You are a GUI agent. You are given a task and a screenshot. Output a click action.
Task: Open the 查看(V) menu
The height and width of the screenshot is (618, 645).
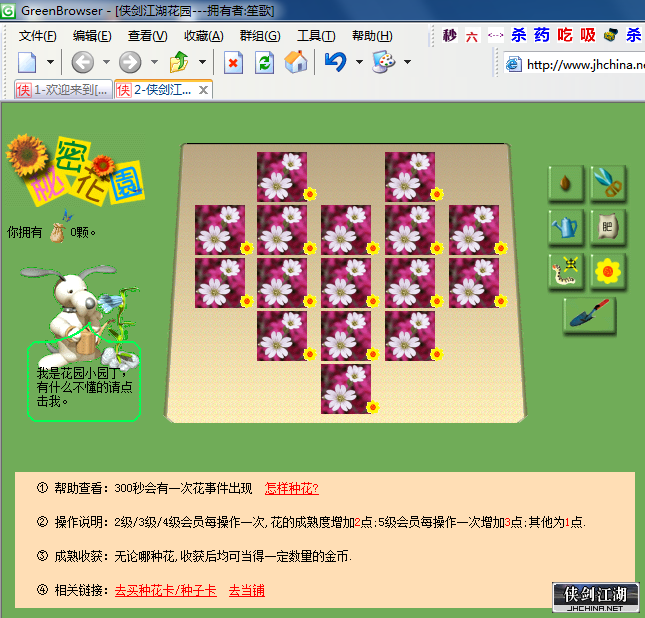point(148,36)
